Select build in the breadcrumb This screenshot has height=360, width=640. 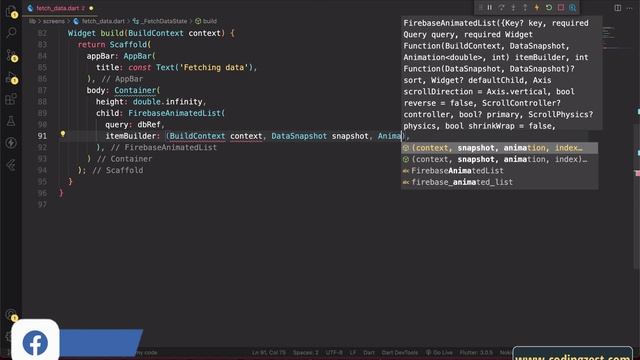pyautogui.click(x=210, y=21)
